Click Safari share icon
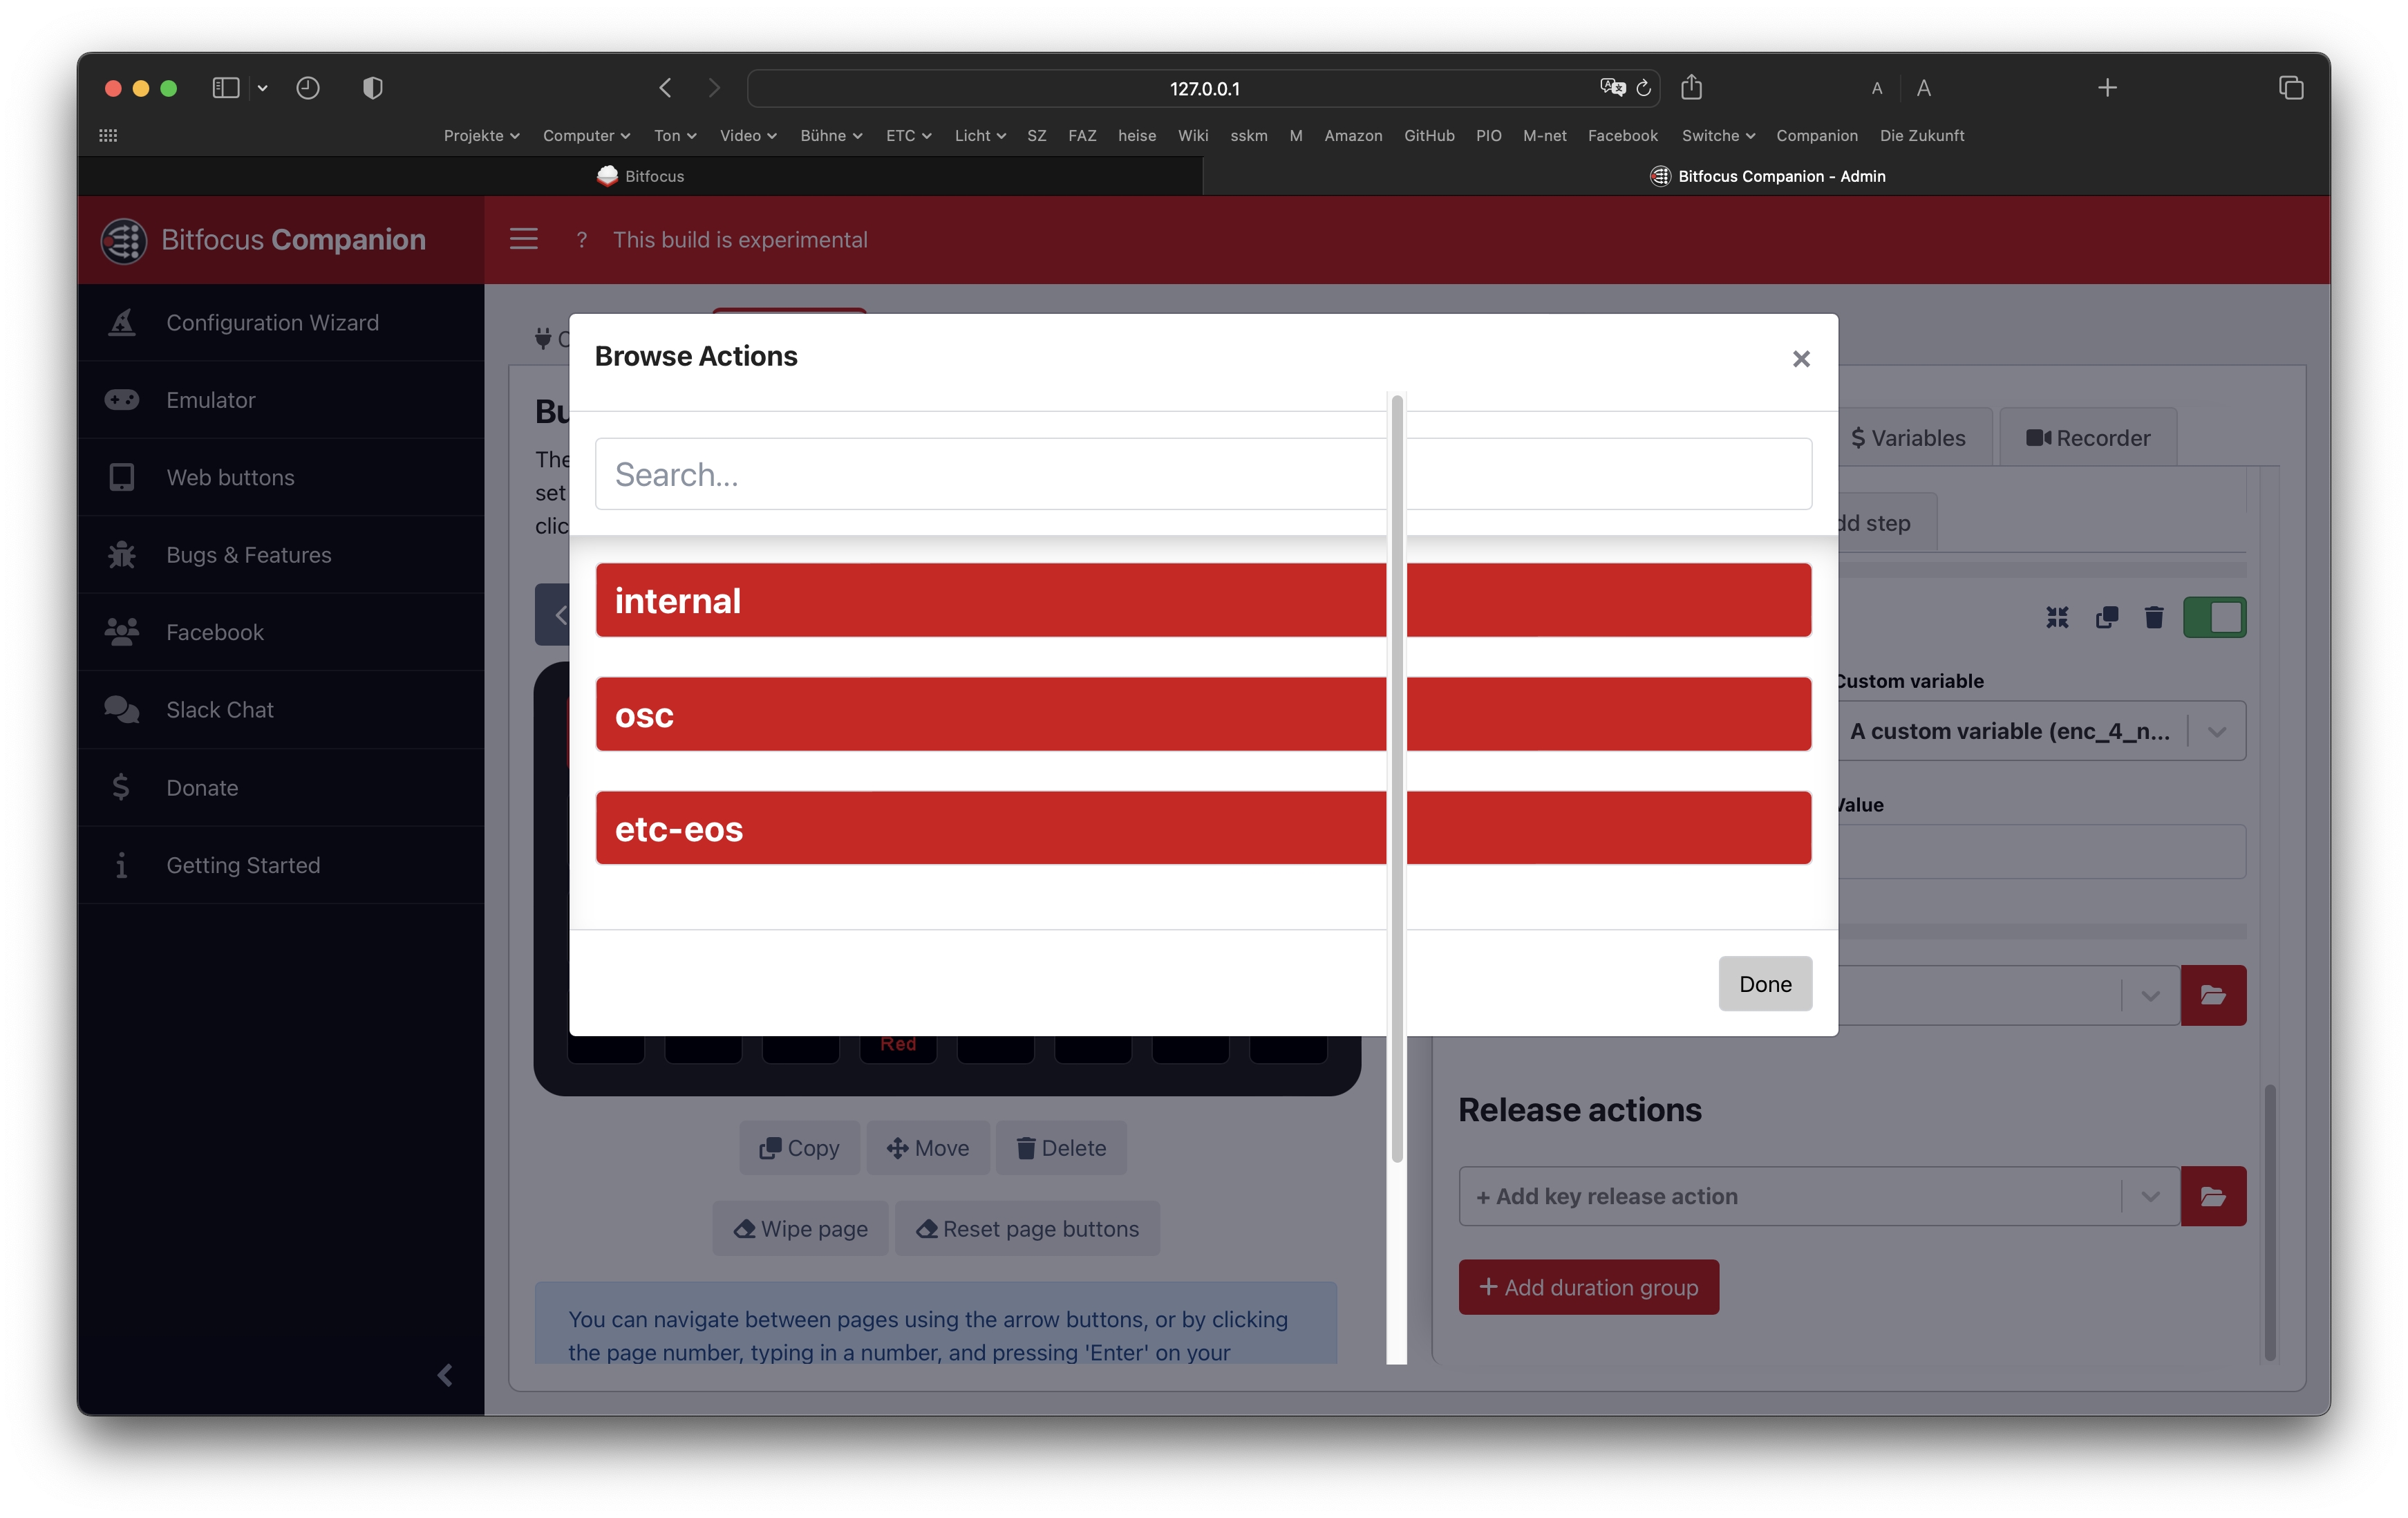The height and width of the screenshot is (1518, 2408). click(x=1691, y=88)
